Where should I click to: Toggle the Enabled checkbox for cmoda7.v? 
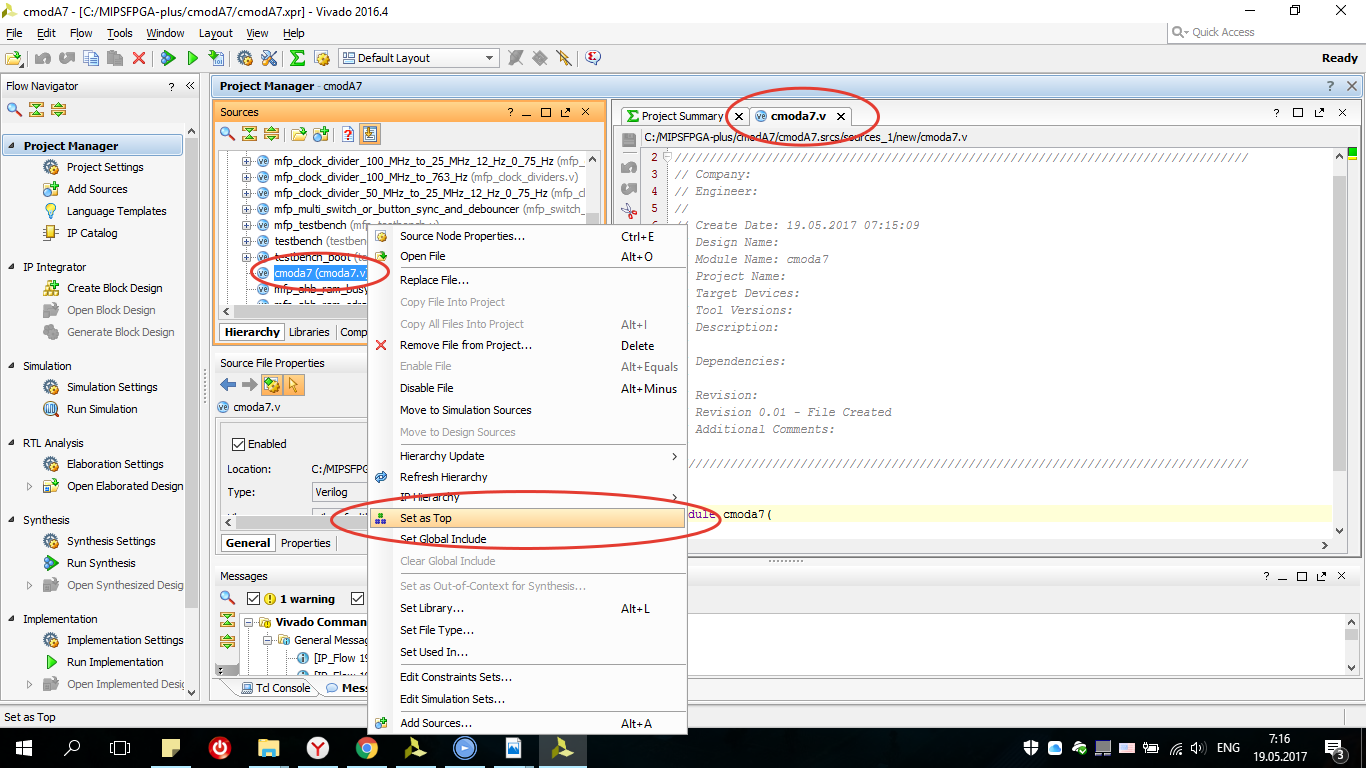point(238,444)
